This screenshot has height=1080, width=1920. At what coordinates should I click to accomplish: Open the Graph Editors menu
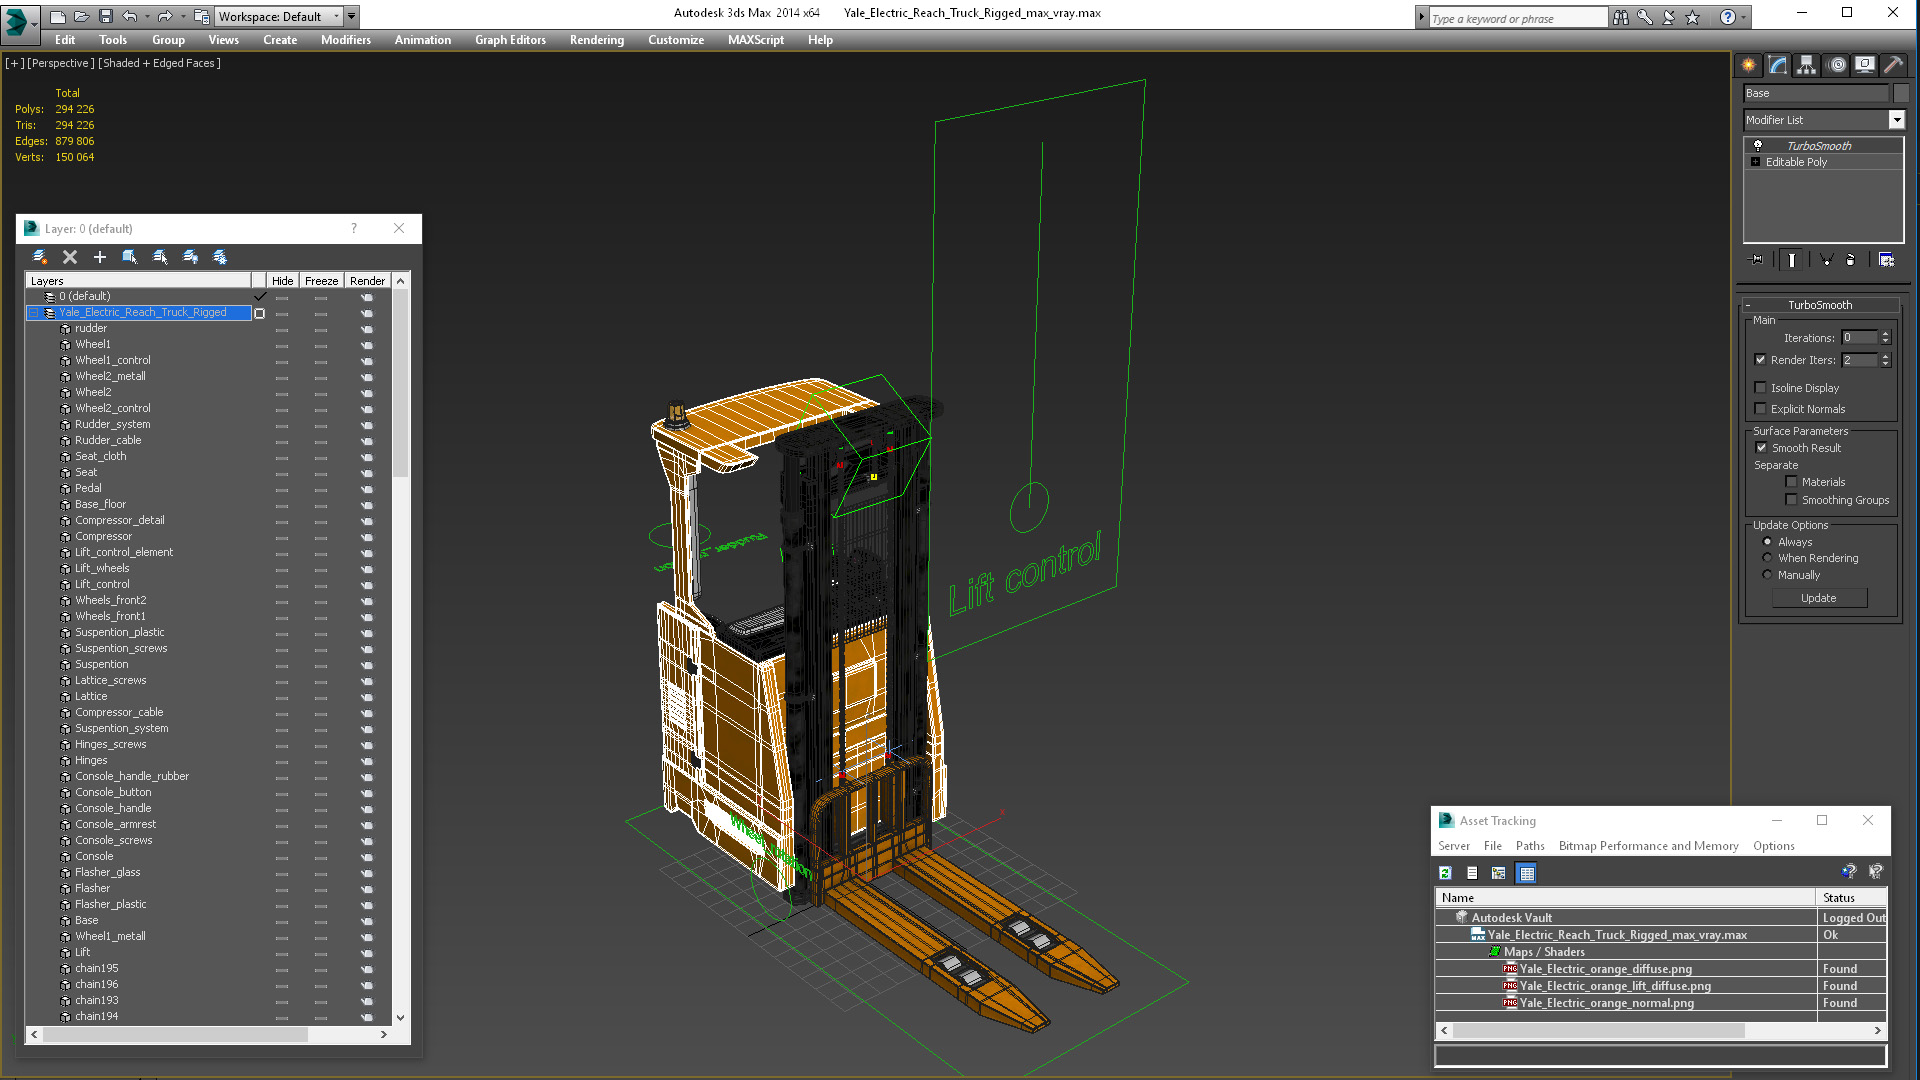coord(510,40)
